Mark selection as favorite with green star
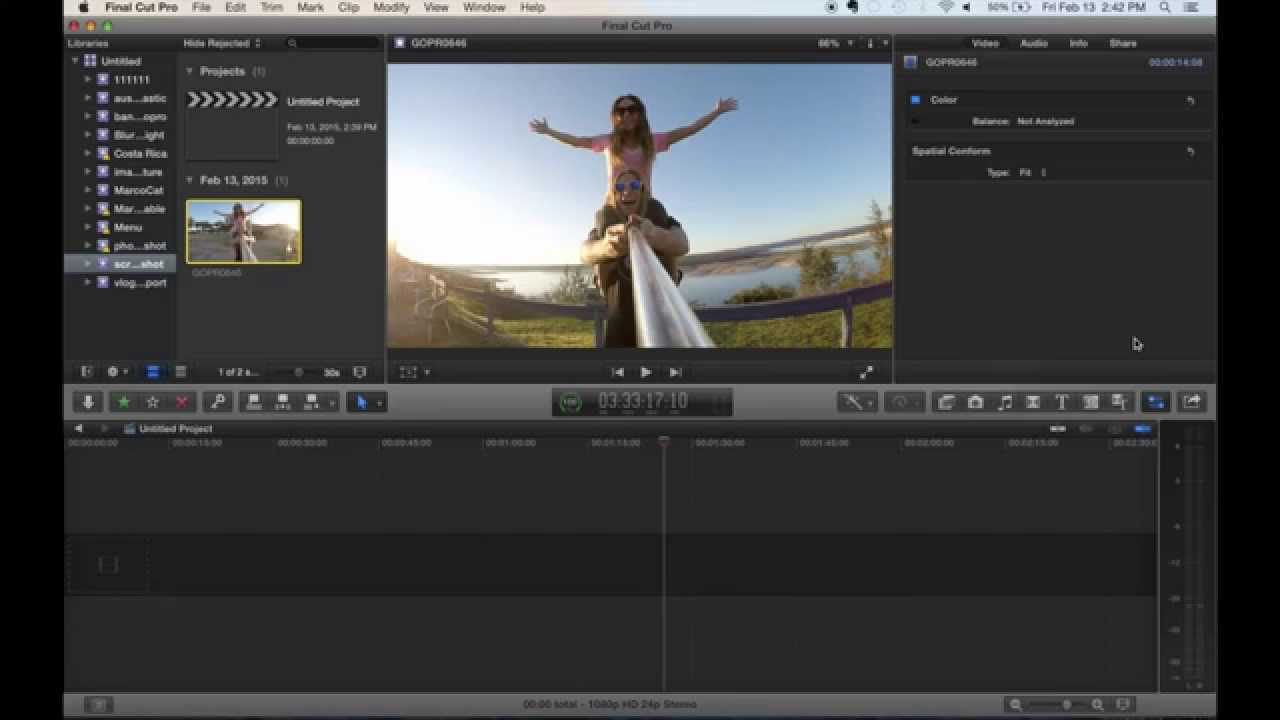Viewport: 1280px width, 720px height. click(123, 402)
